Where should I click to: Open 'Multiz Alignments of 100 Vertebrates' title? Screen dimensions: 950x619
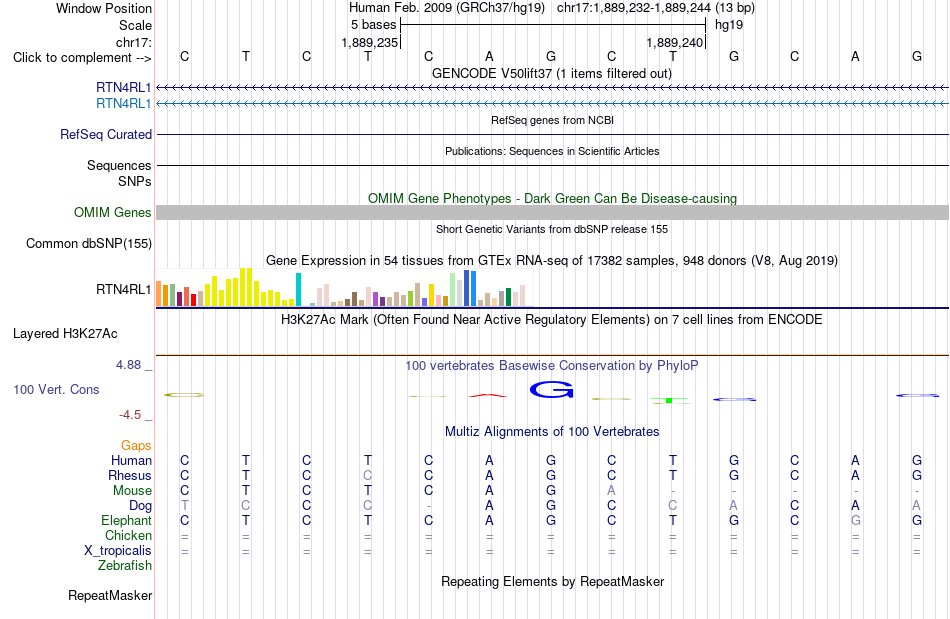[x=552, y=431]
